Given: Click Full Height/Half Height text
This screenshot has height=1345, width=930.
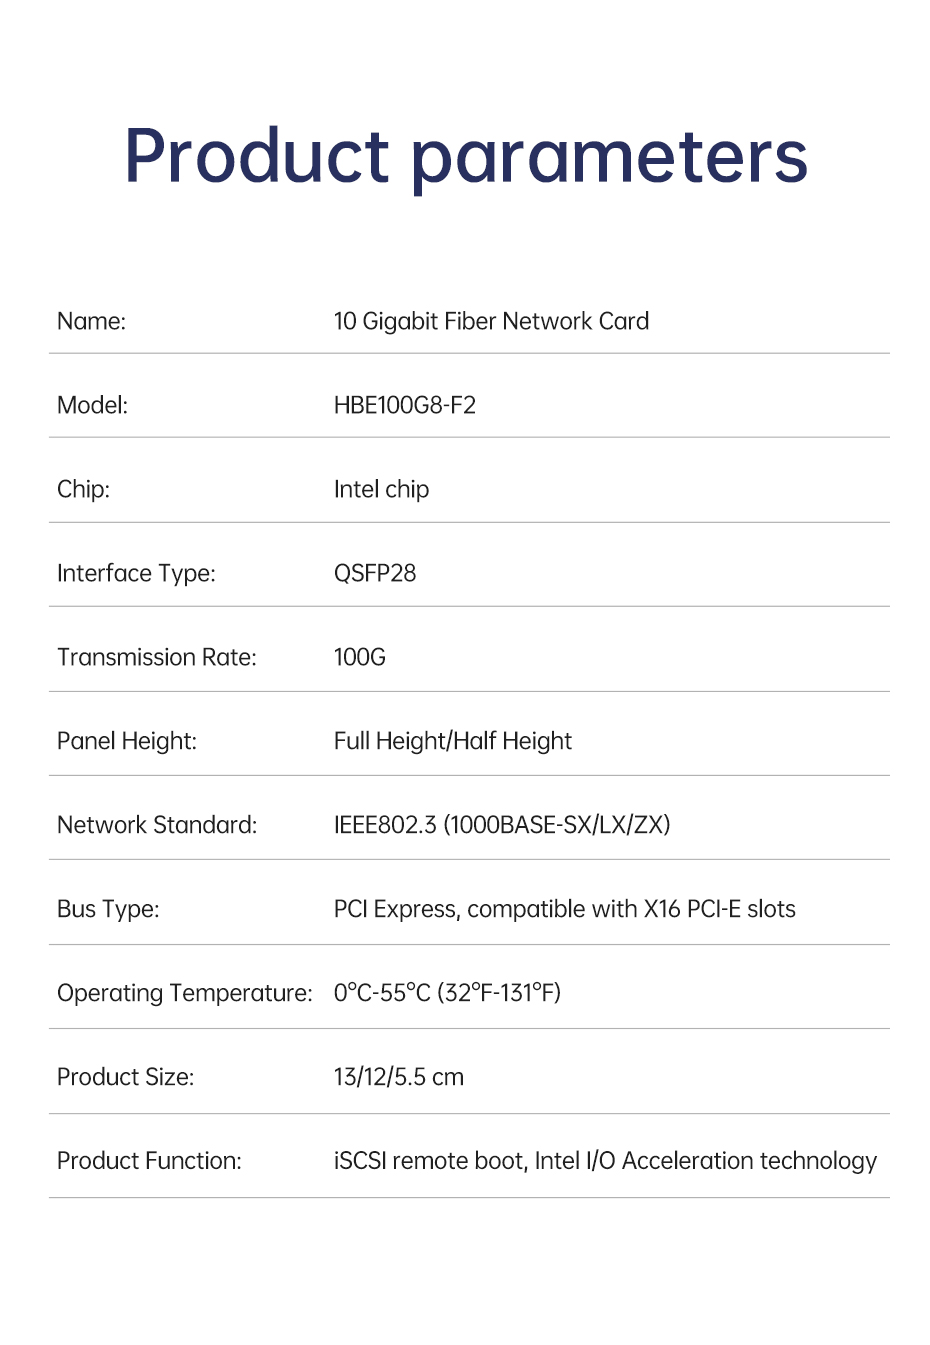Looking at the screenshot, I should click(453, 741).
